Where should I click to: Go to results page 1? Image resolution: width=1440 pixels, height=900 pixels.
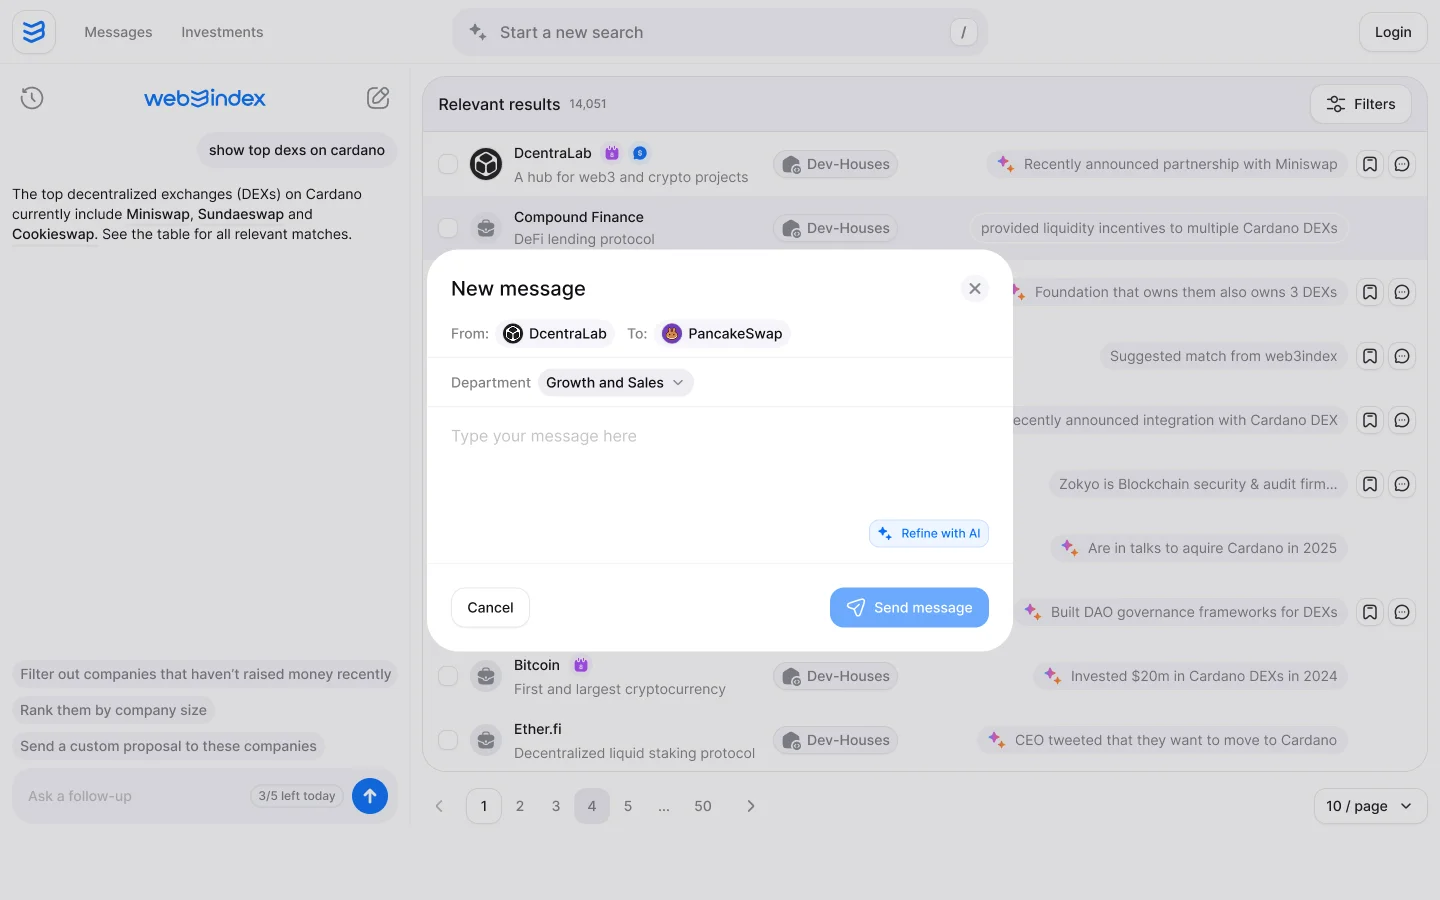pyautogui.click(x=484, y=806)
